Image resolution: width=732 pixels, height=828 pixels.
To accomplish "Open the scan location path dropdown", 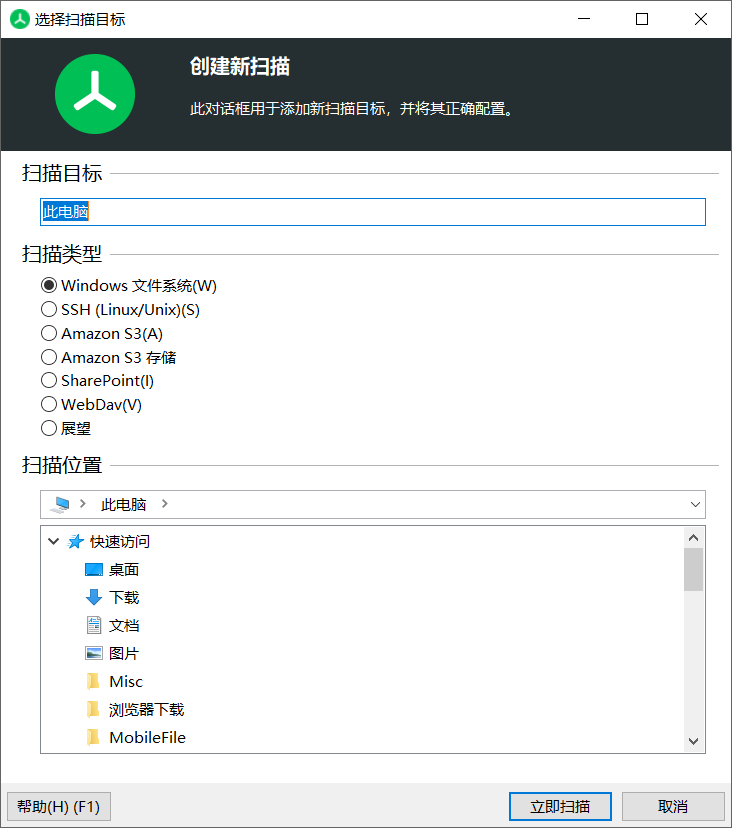I will [x=695, y=504].
